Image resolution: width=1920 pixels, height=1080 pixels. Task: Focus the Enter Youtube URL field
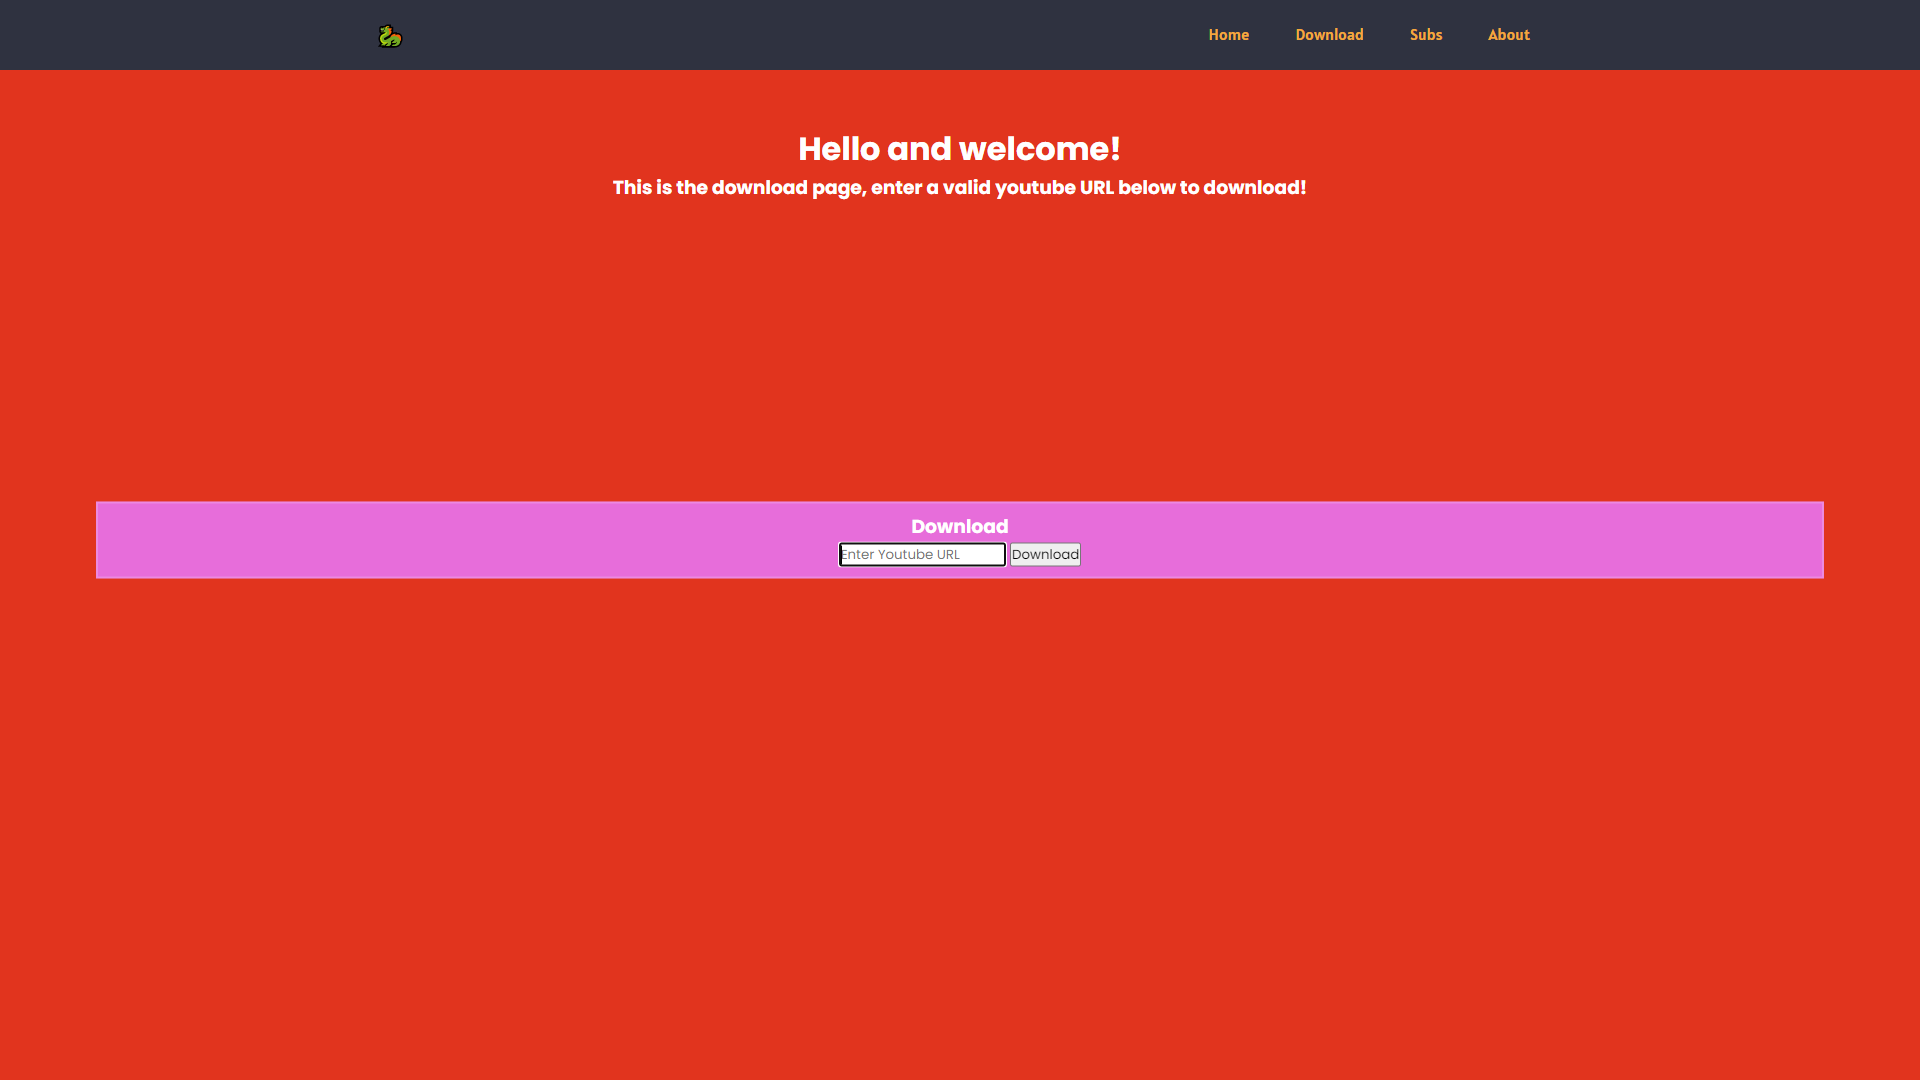pyautogui.click(x=921, y=554)
